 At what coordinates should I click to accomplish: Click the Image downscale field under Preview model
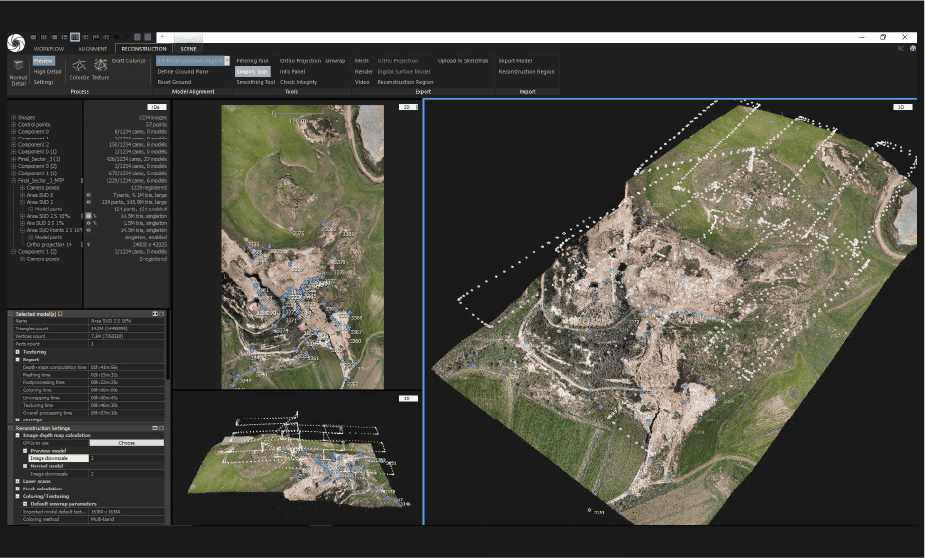59,457
